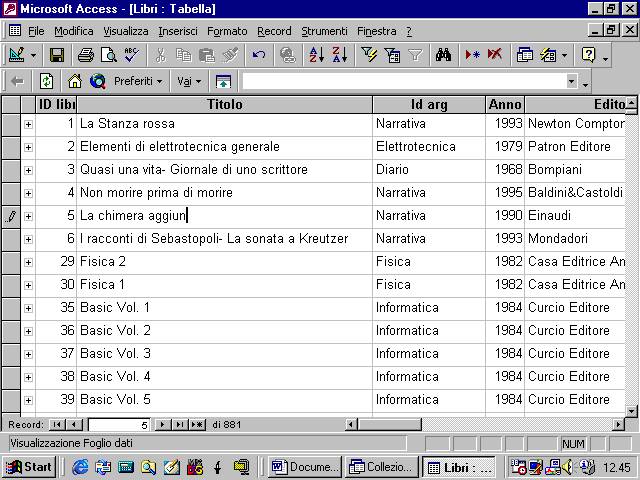The width and height of the screenshot is (640, 480).
Task: Paste from the clipboard icon
Action: [207, 55]
